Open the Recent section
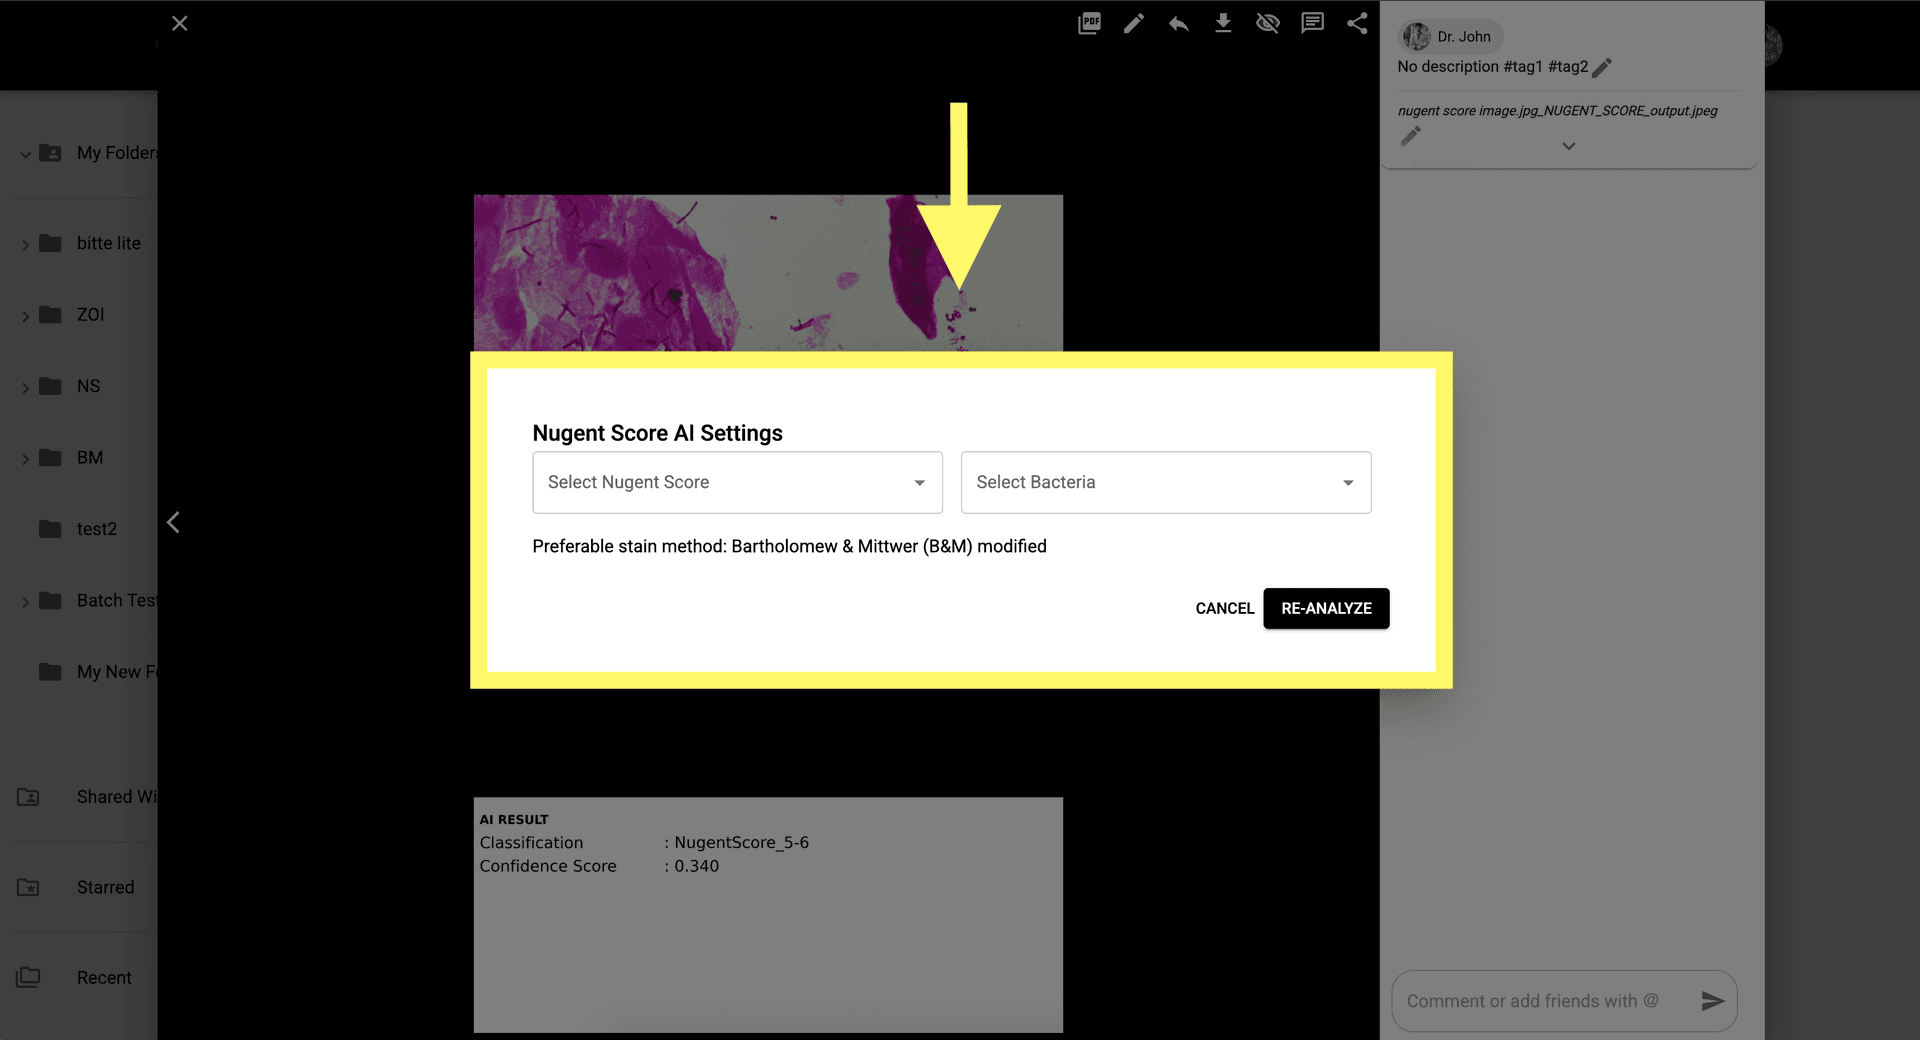Viewport: 1920px width, 1040px height. (x=104, y=977)
